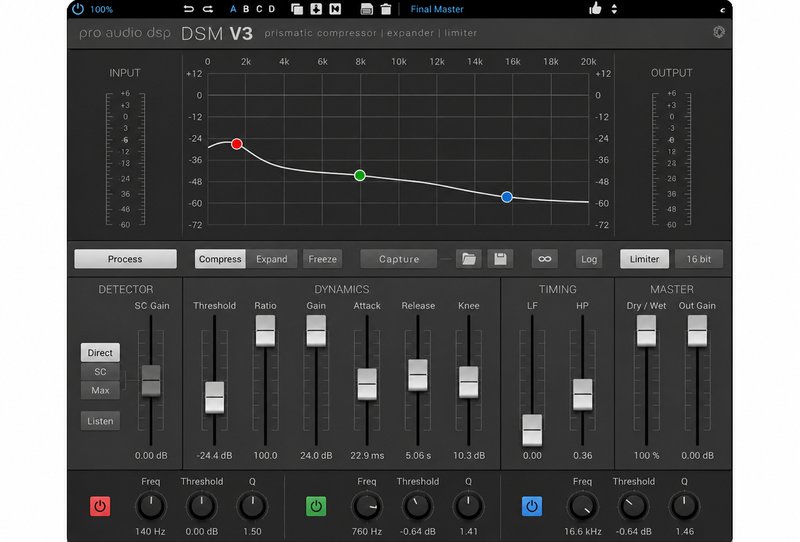
Task: Click the blue band Q knob (1.46)
Action: 684,506
